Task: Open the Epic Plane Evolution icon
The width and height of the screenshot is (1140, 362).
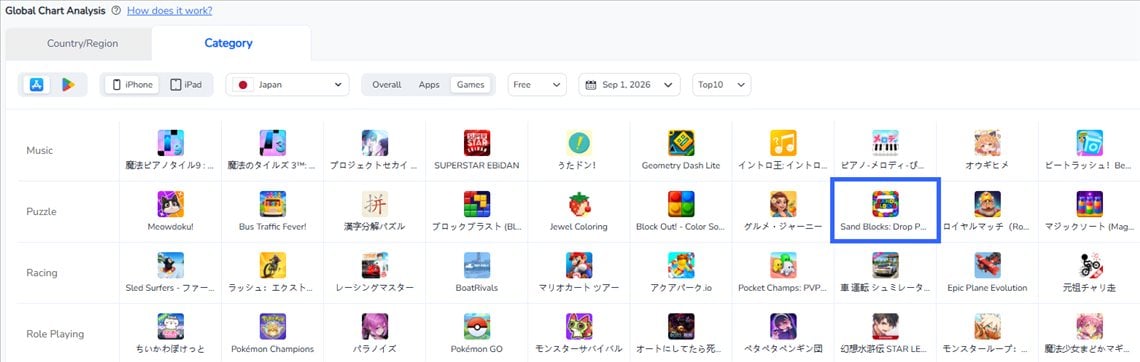Action: pyautogui.click(x=987, y=265)
